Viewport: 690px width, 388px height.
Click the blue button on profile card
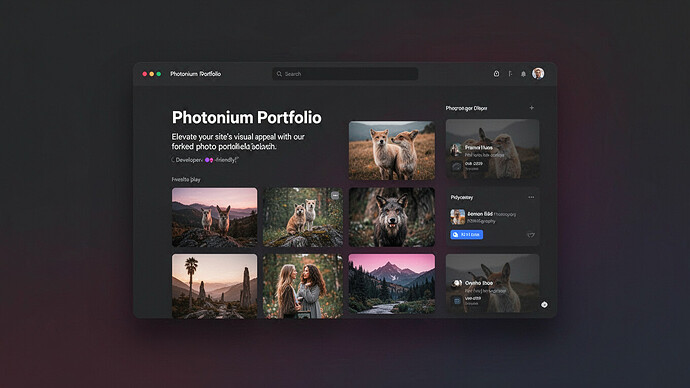coord(466,235)
